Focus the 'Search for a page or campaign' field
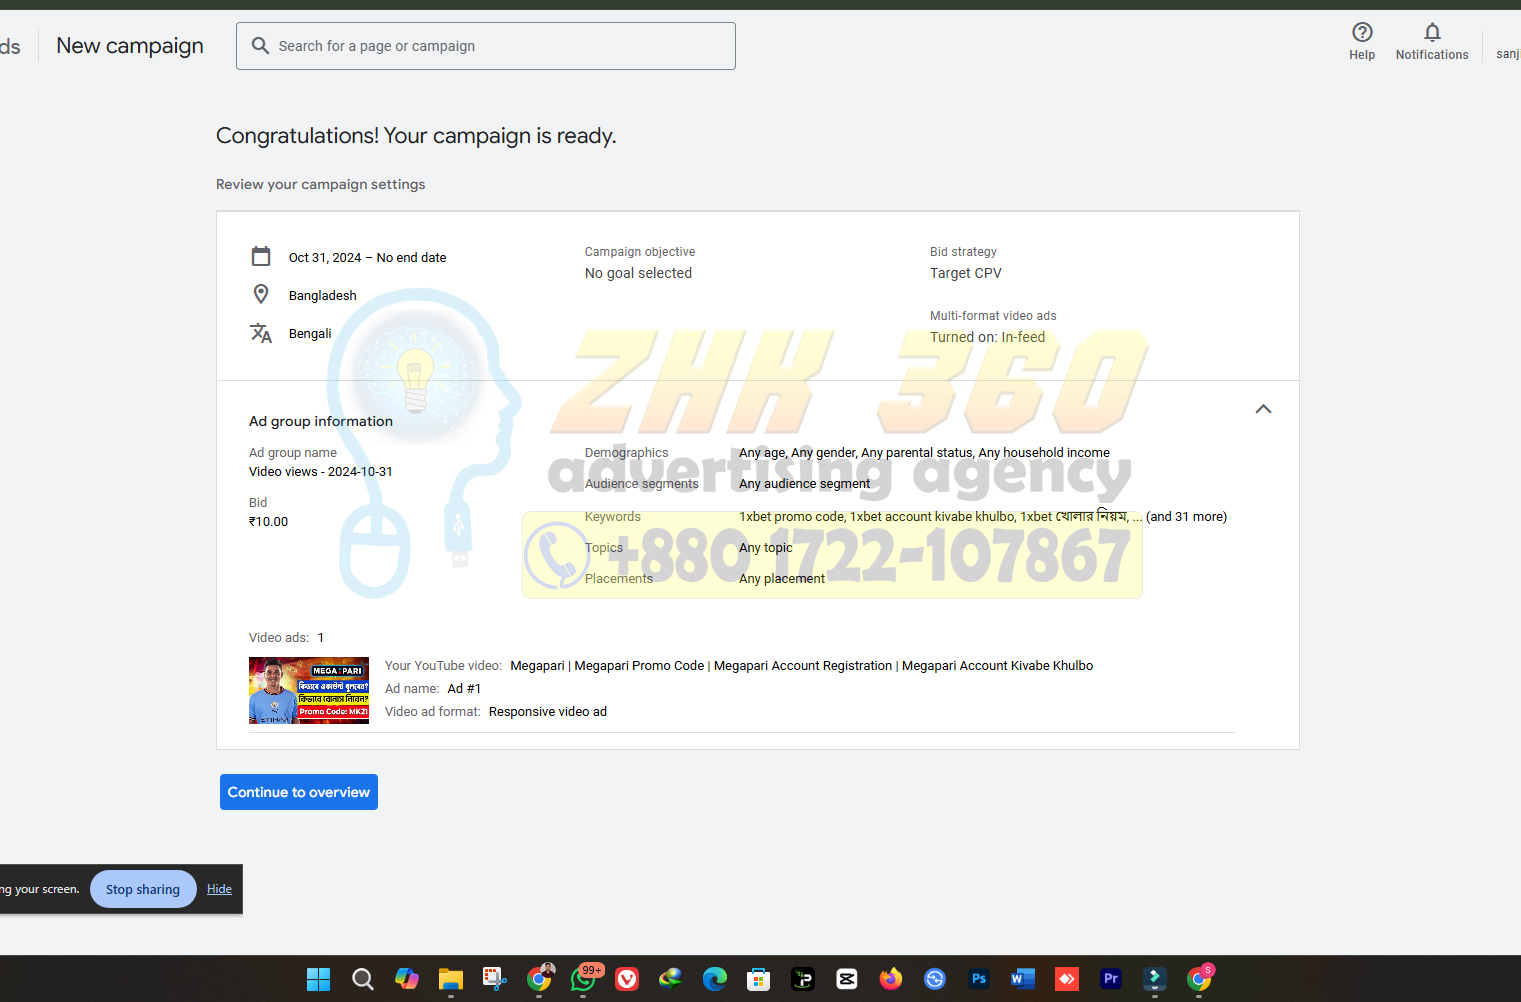 [486, 46]
